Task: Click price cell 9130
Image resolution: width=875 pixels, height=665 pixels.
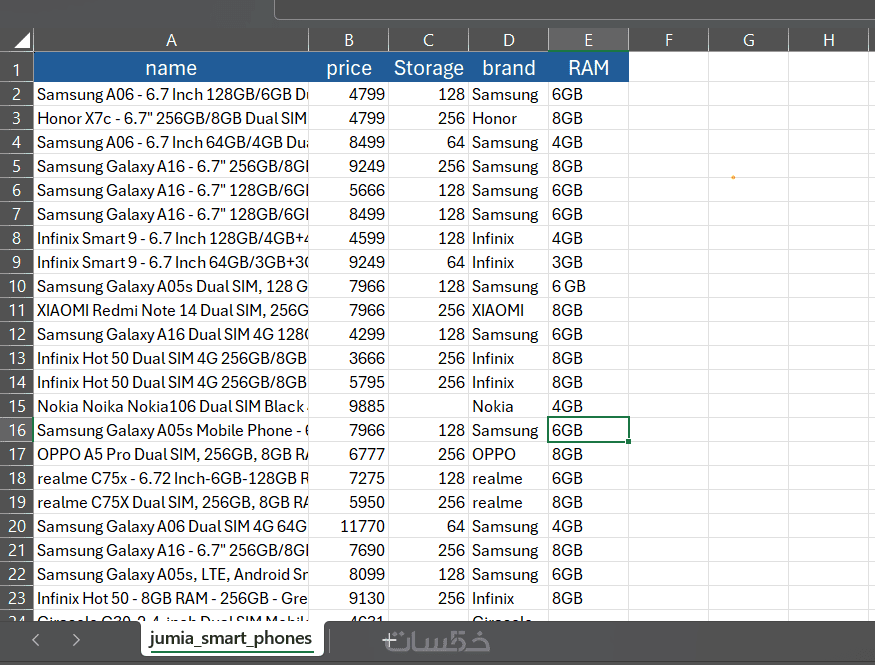Action: coord(349,598)
